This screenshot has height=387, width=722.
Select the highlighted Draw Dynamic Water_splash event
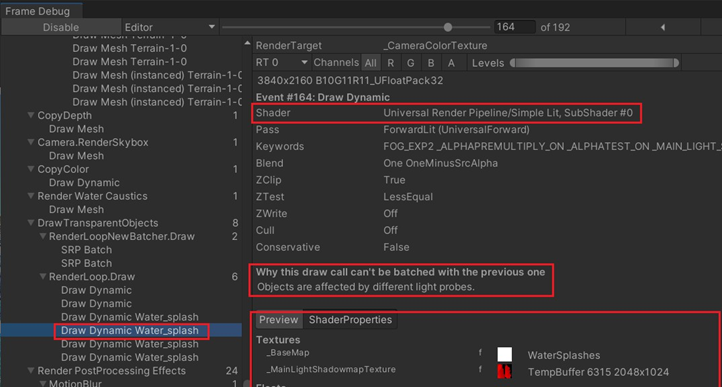pyautogui.click(x=130, y=331)
